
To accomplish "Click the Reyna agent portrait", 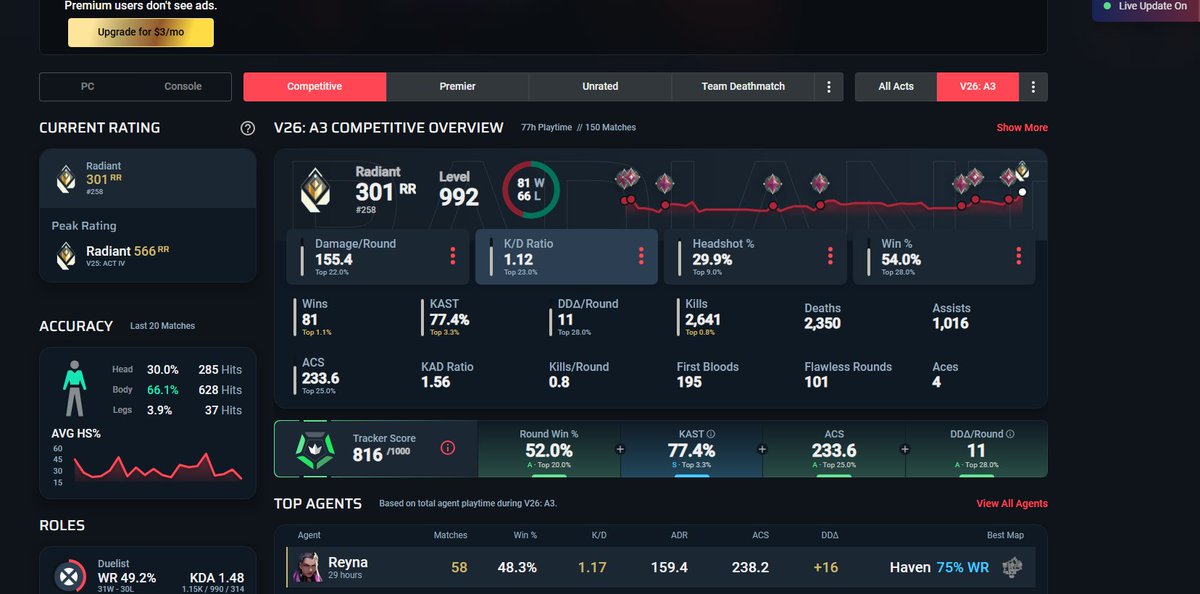I will [307, 567].
